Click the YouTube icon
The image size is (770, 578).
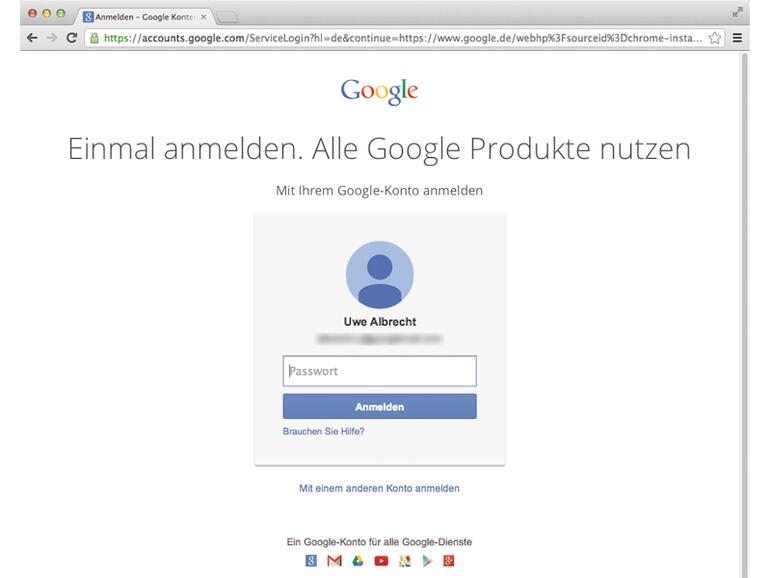point(381,560)
